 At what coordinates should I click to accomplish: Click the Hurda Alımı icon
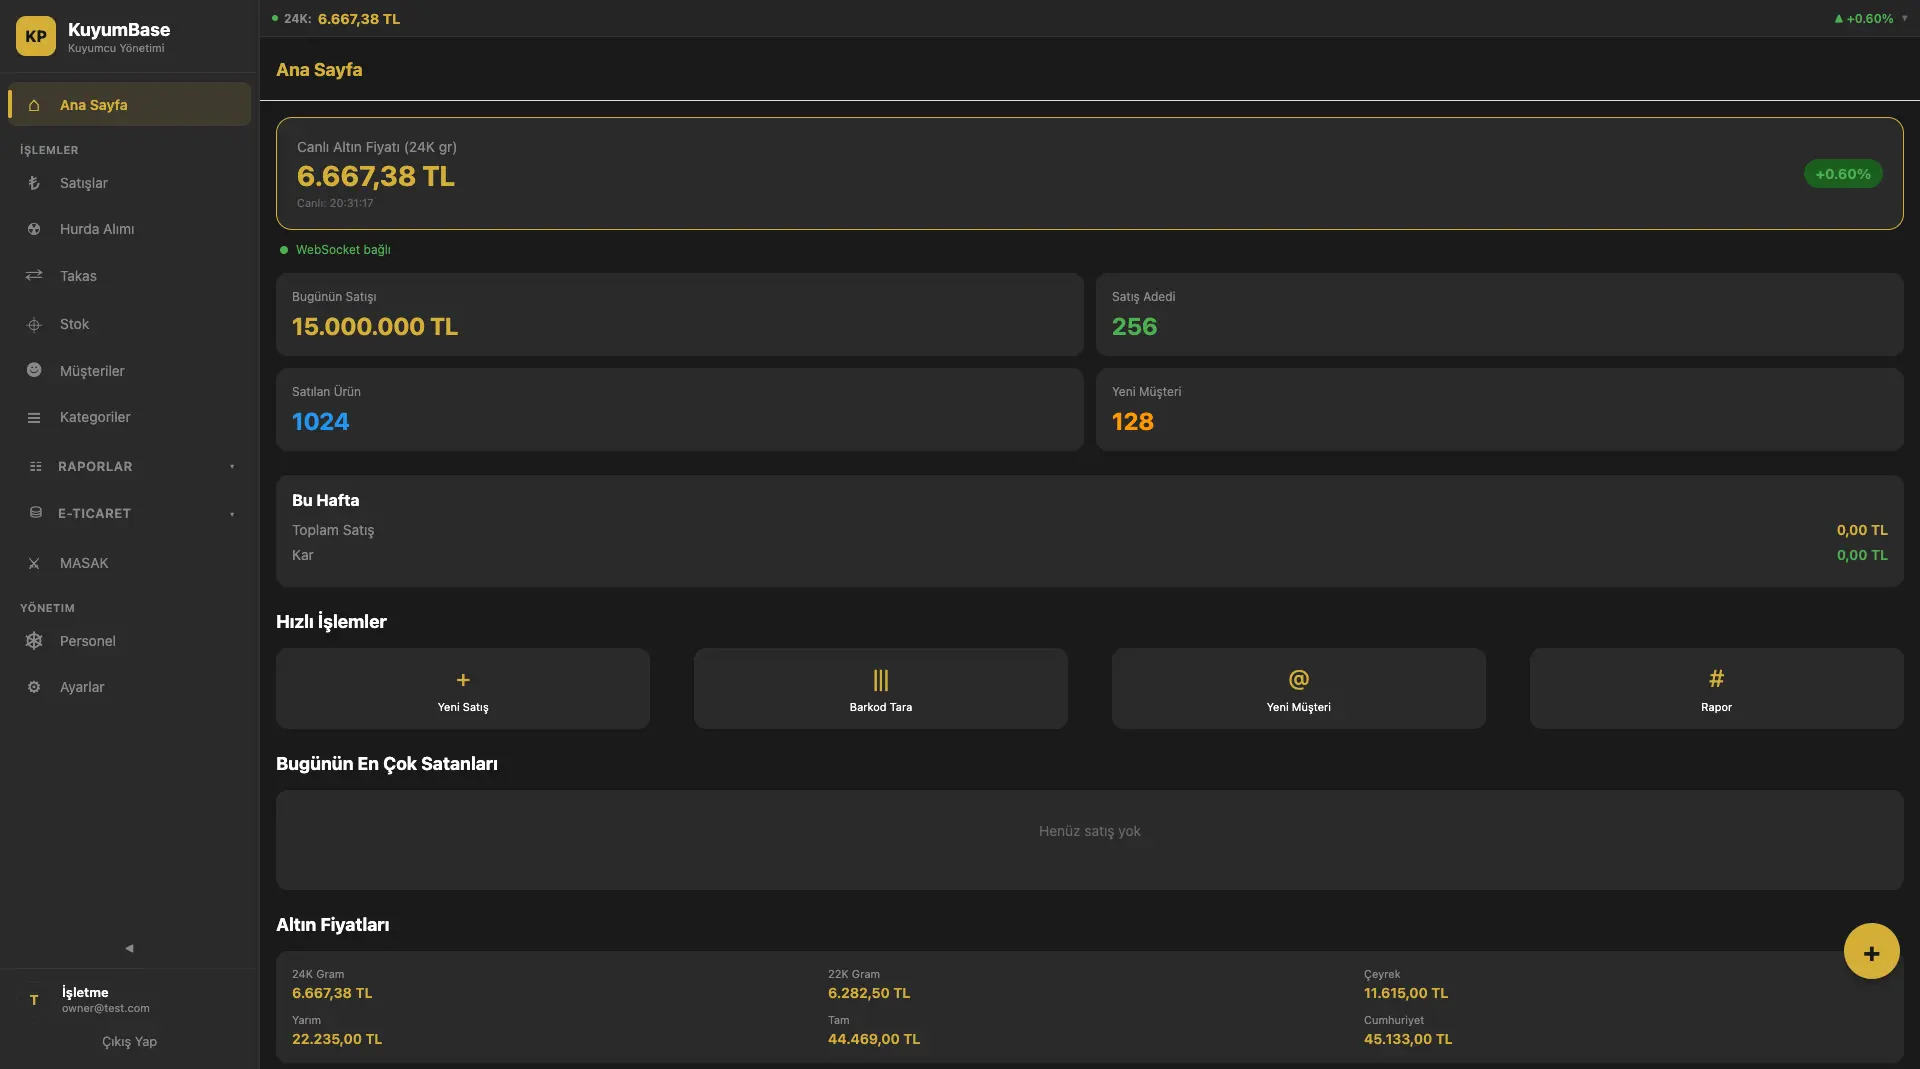click(x=34, y=229)
